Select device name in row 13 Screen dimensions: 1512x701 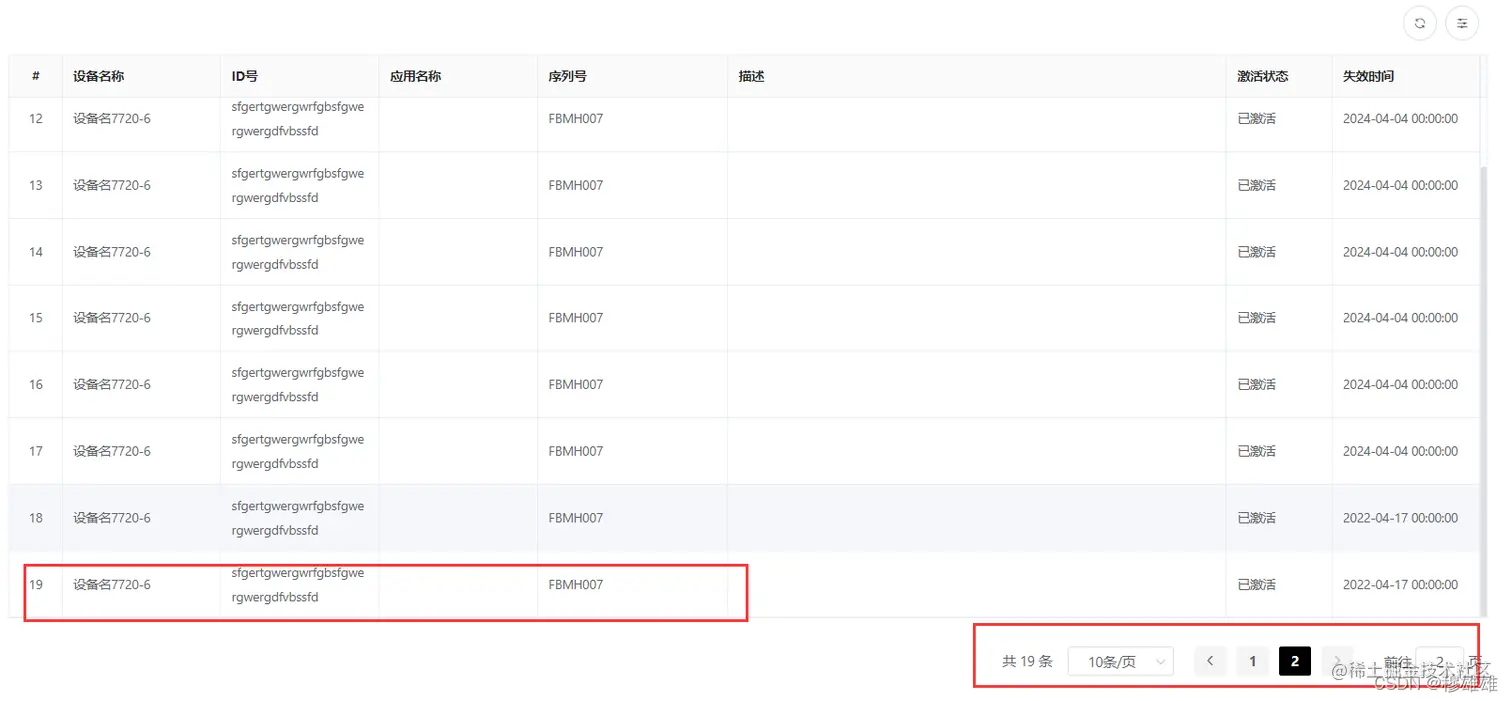112,185
